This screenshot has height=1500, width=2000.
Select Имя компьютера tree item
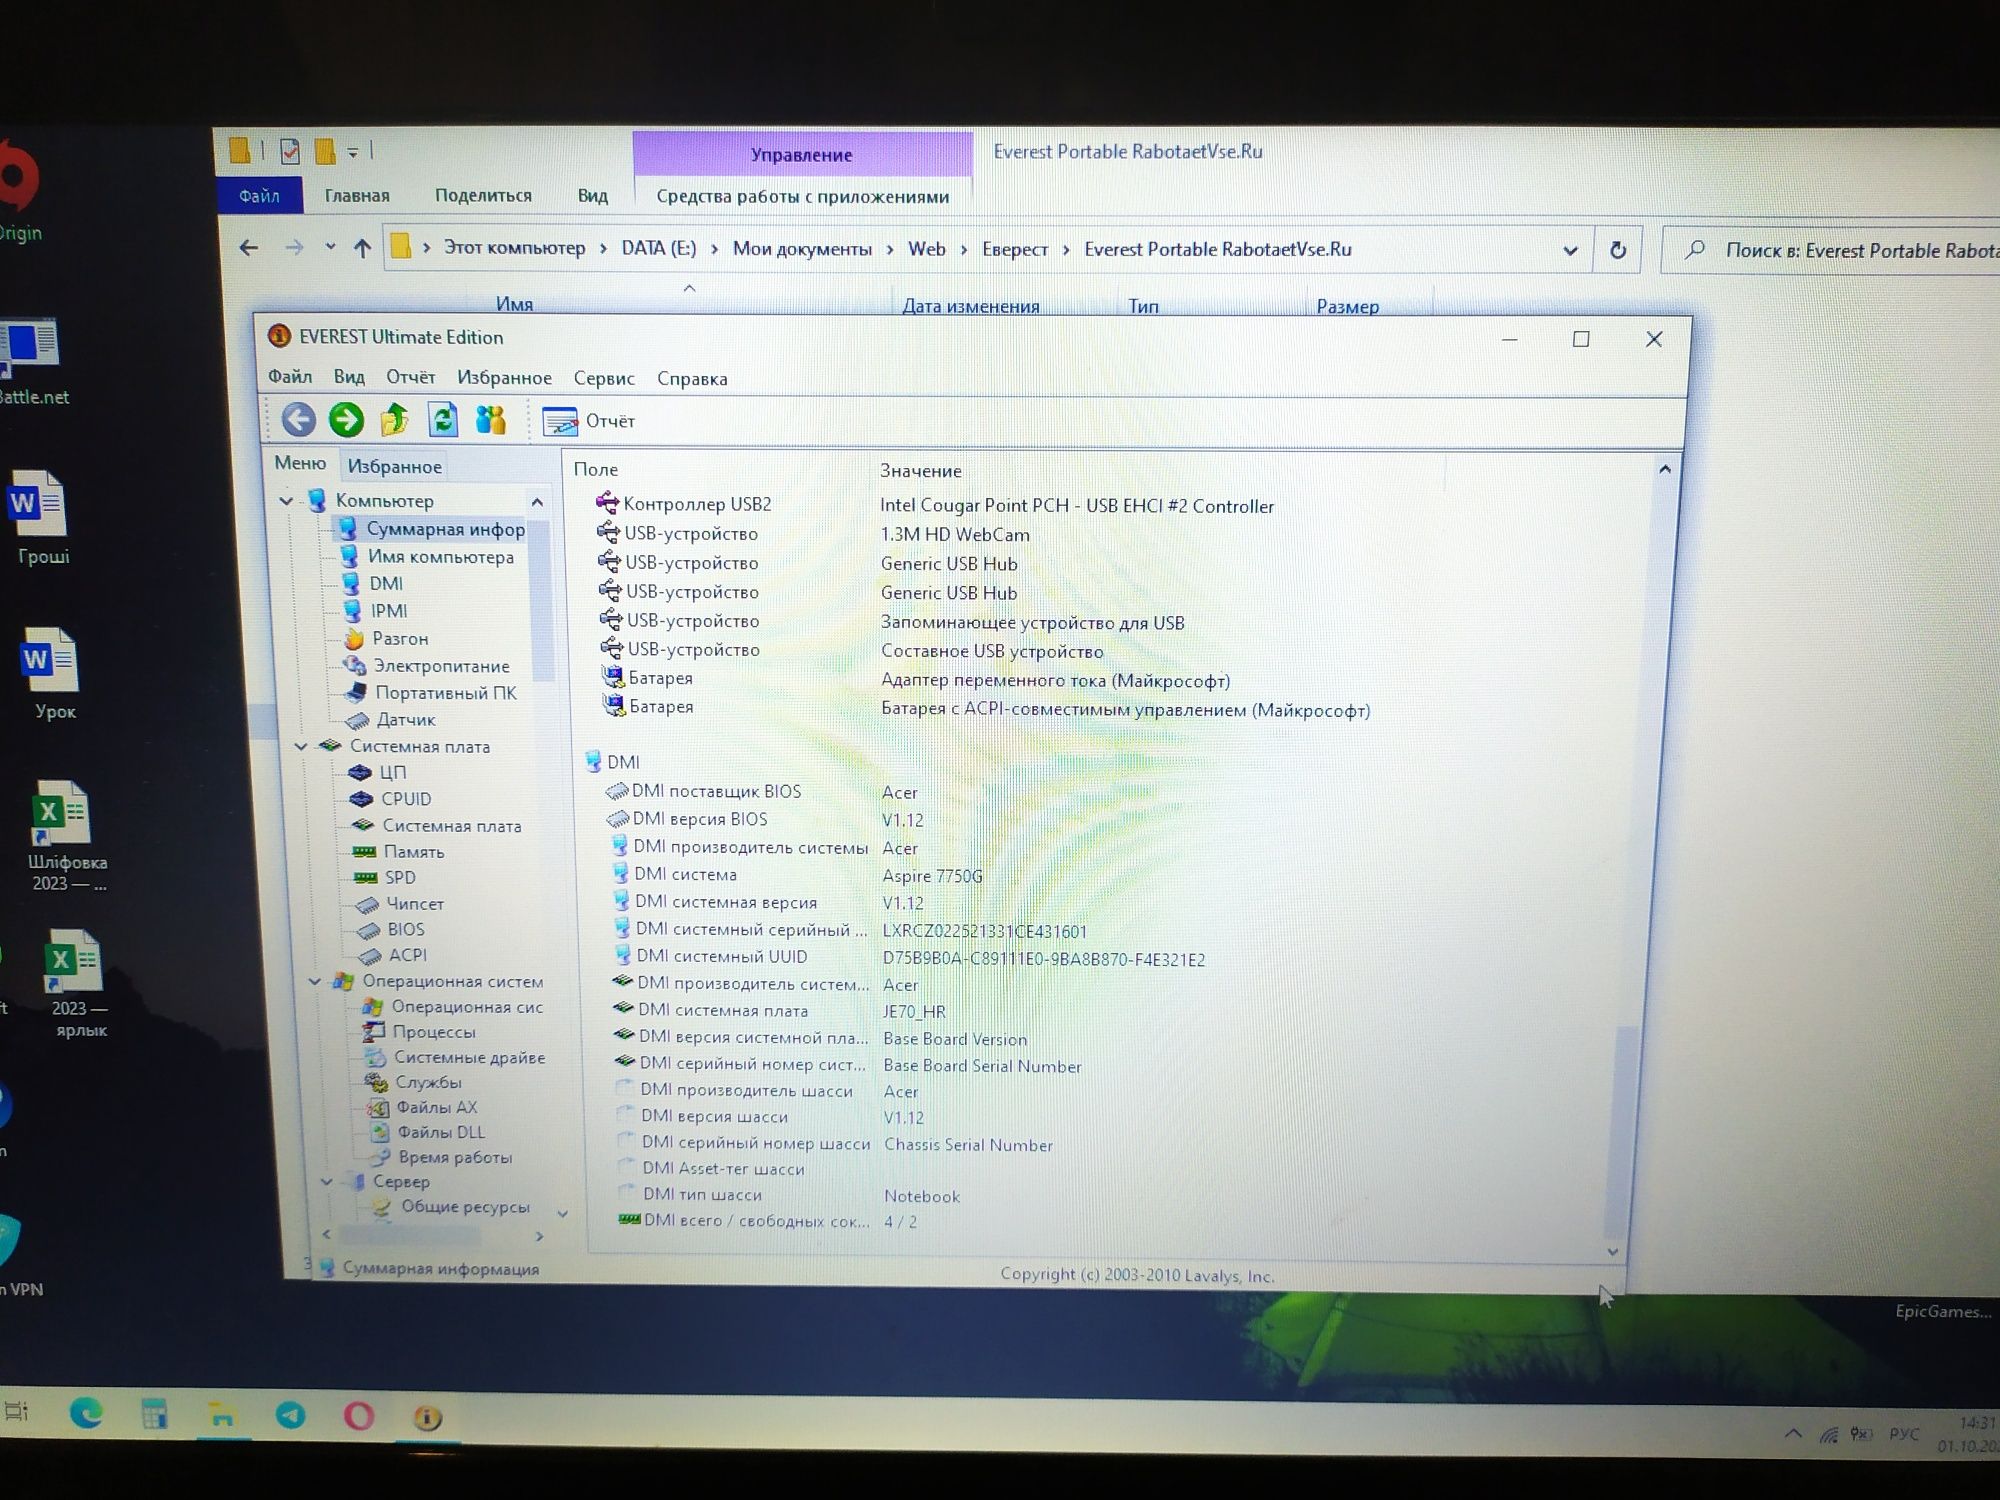(427, 556)
